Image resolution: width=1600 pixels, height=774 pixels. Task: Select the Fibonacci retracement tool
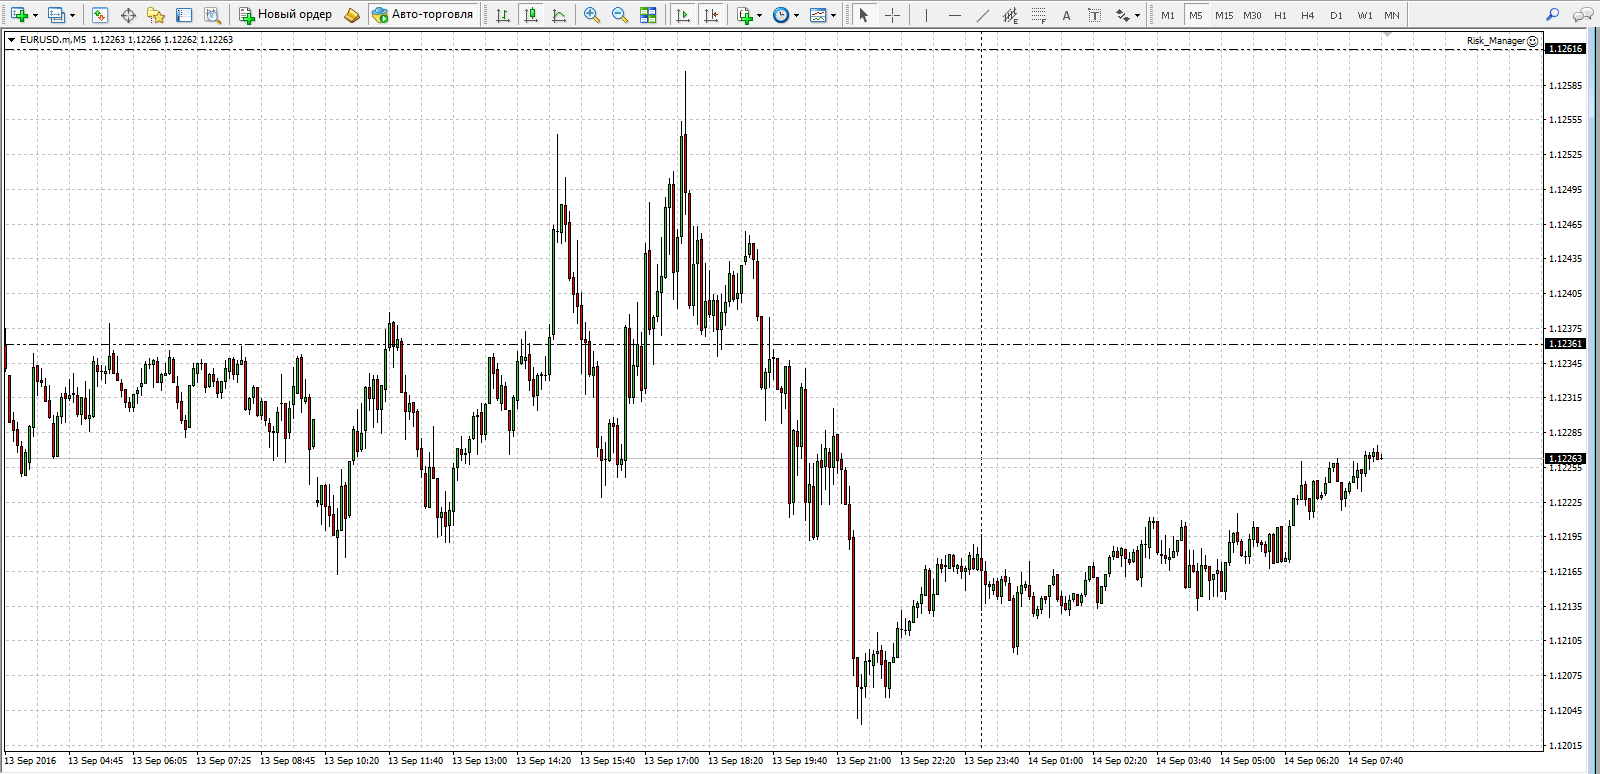(x=1039, y=15)
